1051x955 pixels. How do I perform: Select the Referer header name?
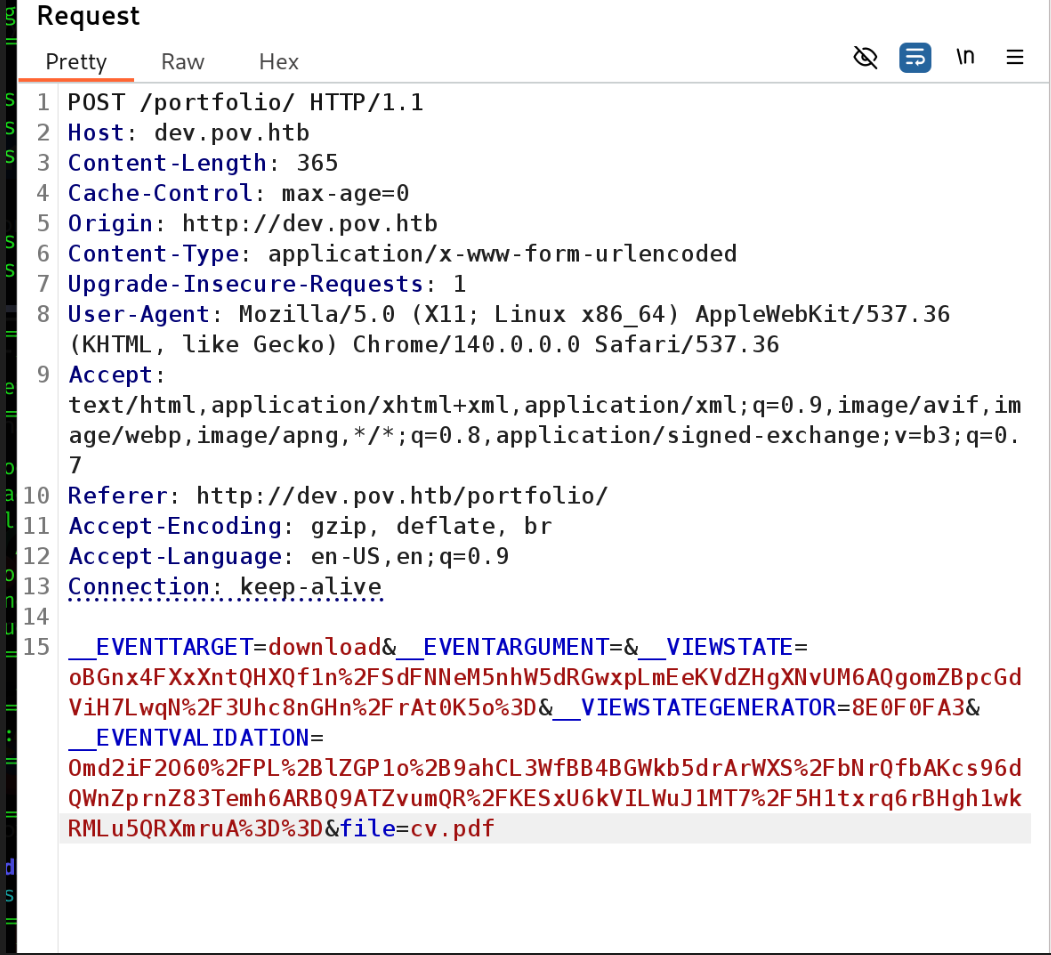tap(118, 496)
